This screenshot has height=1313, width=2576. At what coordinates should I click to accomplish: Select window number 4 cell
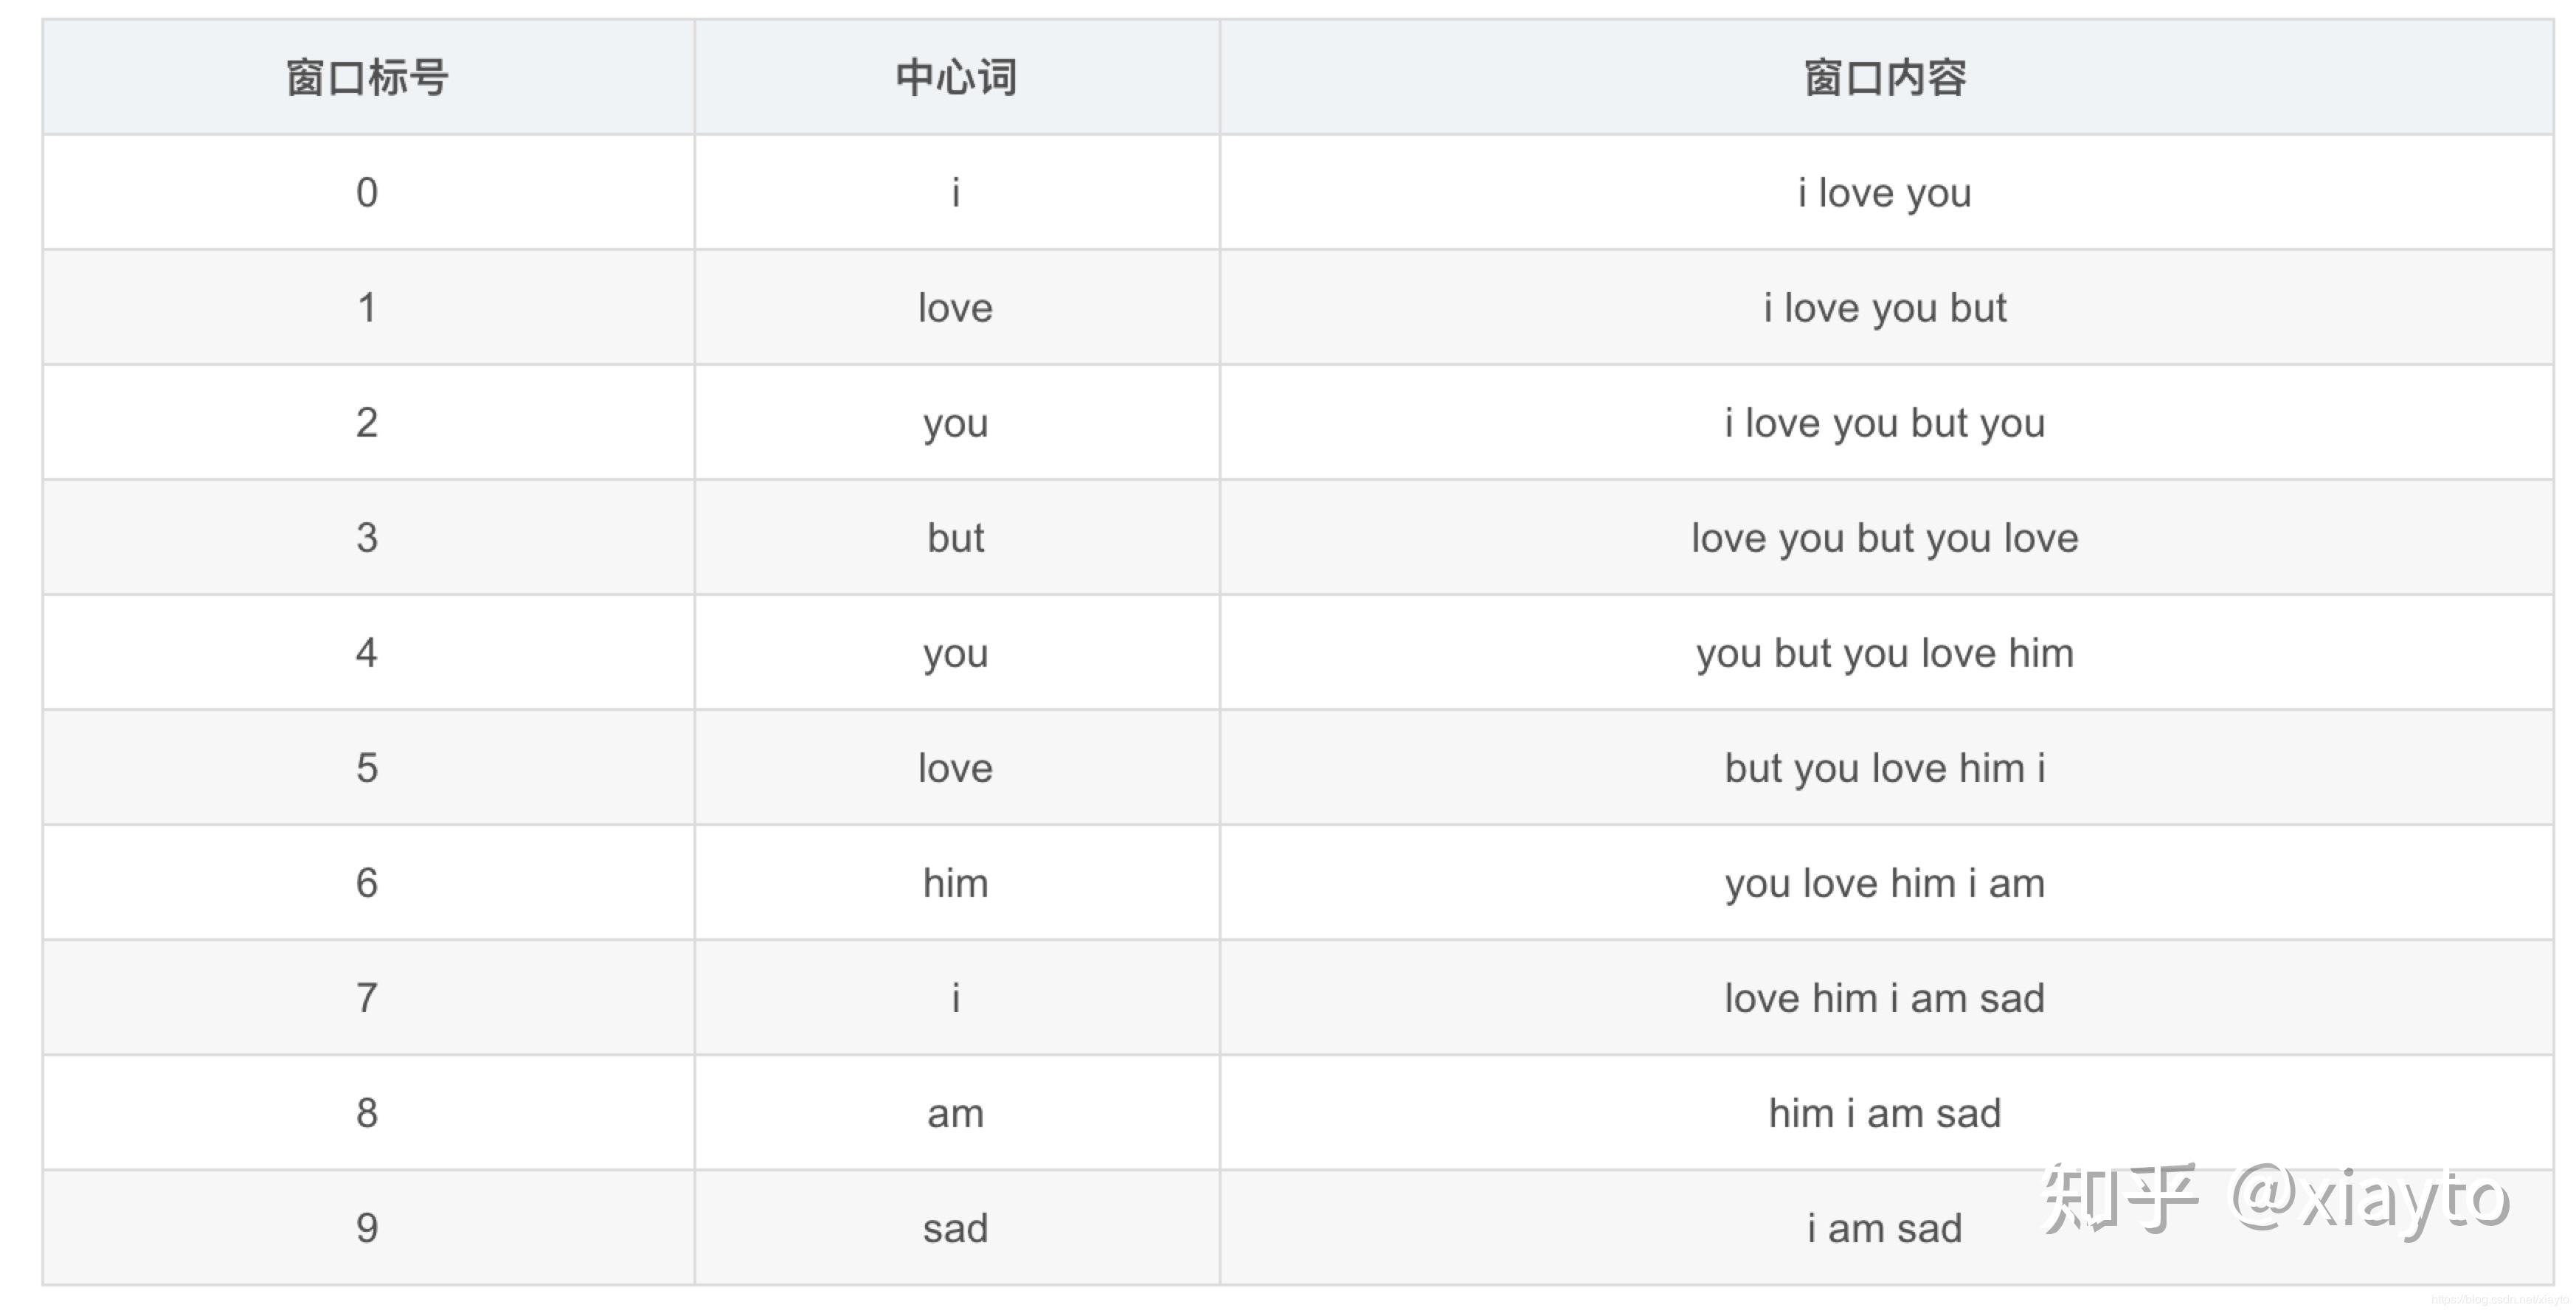click(368, 652)
